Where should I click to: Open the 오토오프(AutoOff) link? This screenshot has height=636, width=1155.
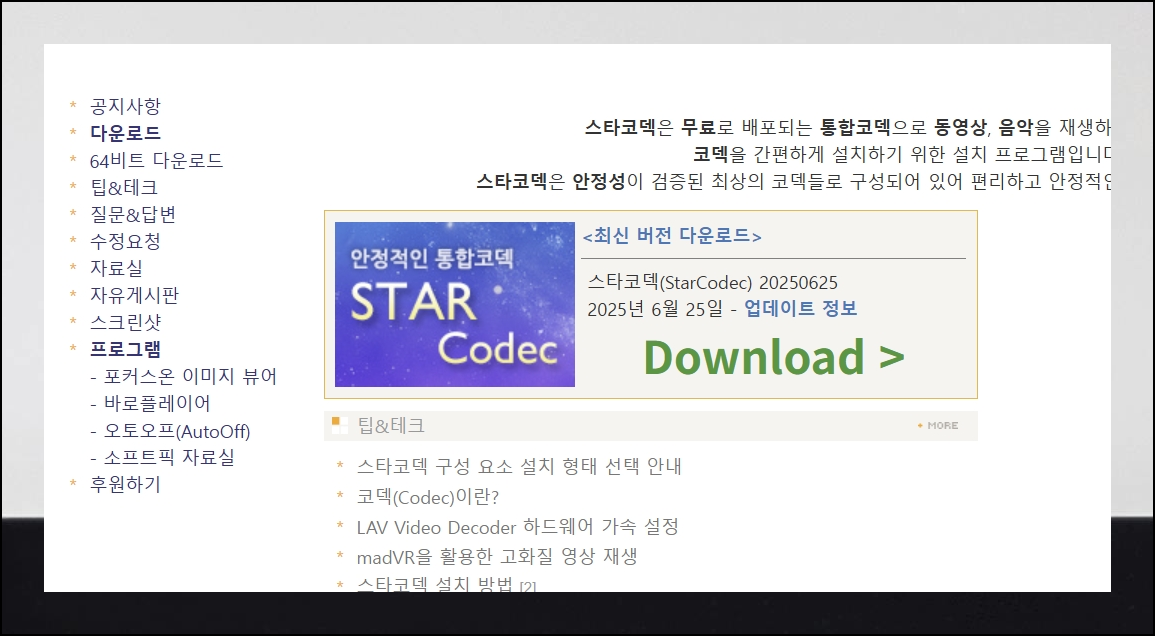point(177,431)
